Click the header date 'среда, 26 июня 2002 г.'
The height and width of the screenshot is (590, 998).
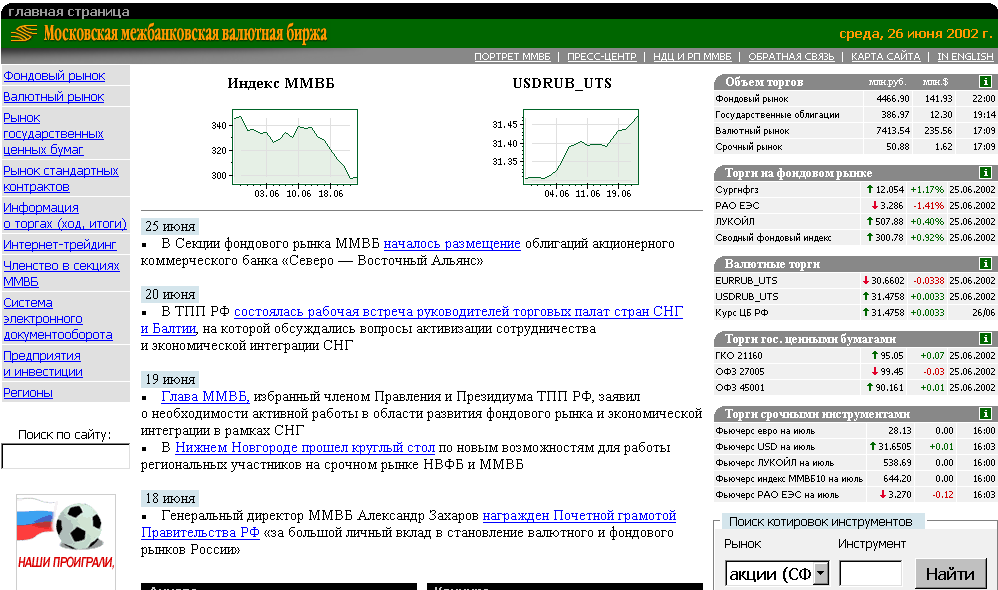(915, 34)
